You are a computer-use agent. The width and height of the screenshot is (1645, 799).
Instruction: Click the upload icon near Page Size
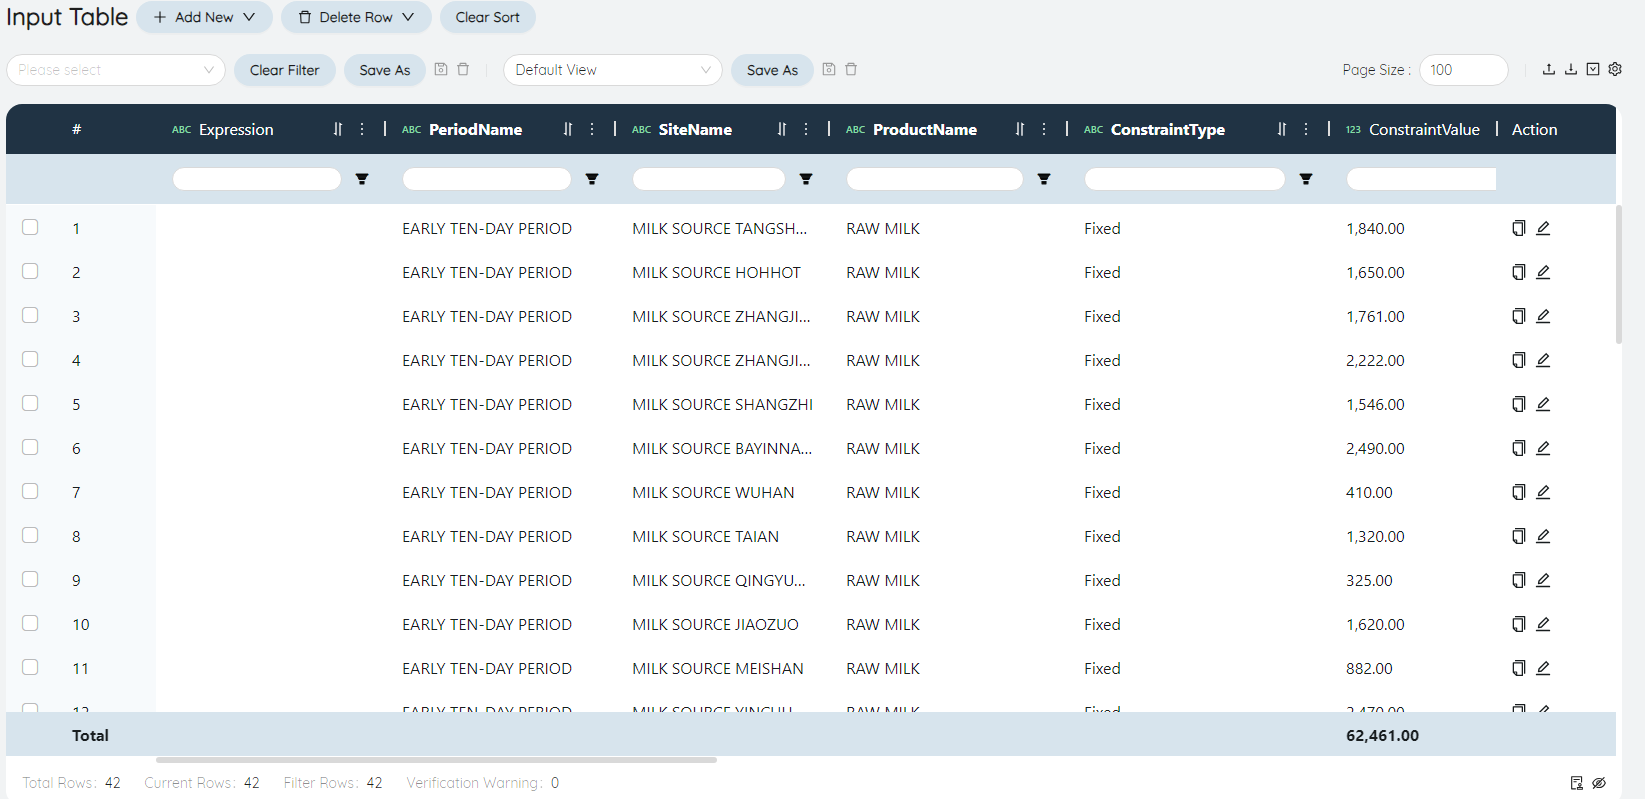point(1548,69)
